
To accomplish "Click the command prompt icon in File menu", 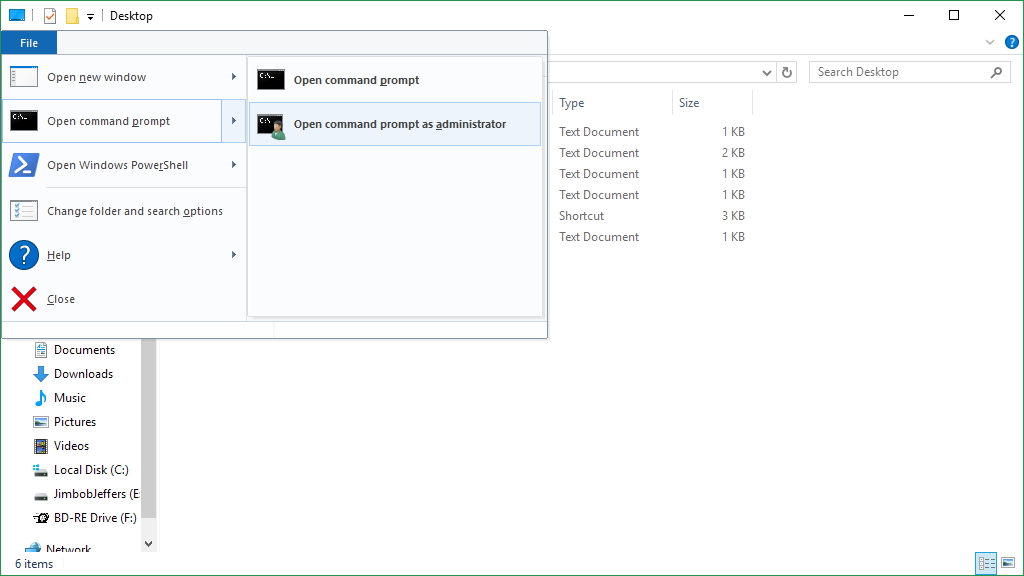I will (24, 121).
